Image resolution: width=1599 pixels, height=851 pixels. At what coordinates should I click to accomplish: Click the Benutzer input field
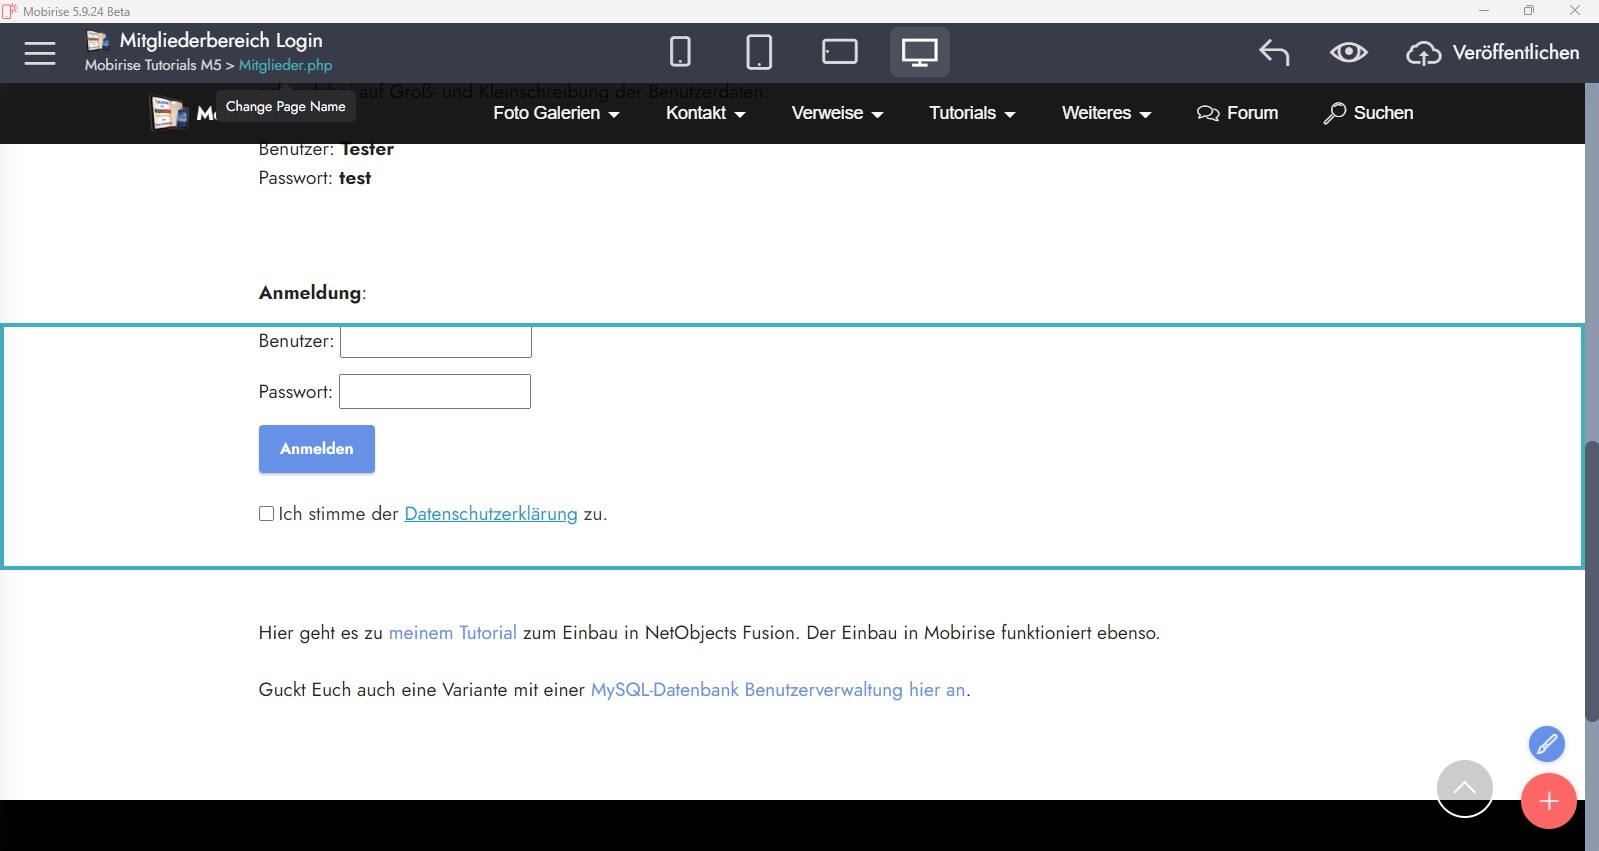pos(436,342)
